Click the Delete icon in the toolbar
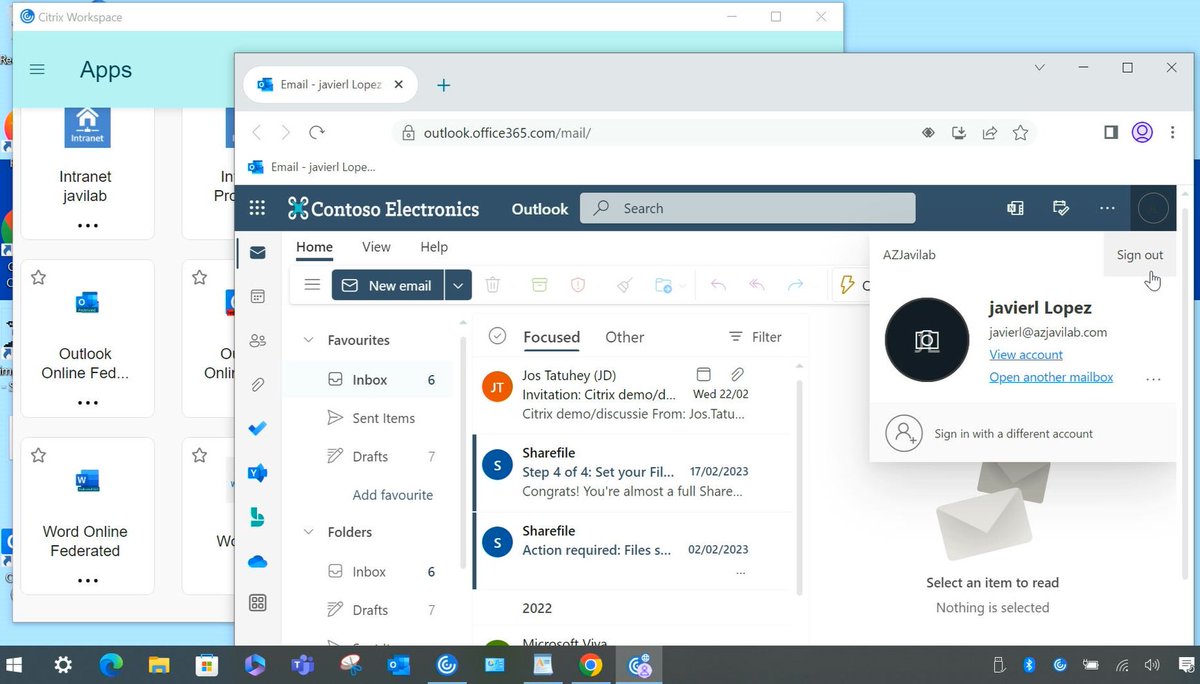1200x684 pixels. tap(493, 285)
